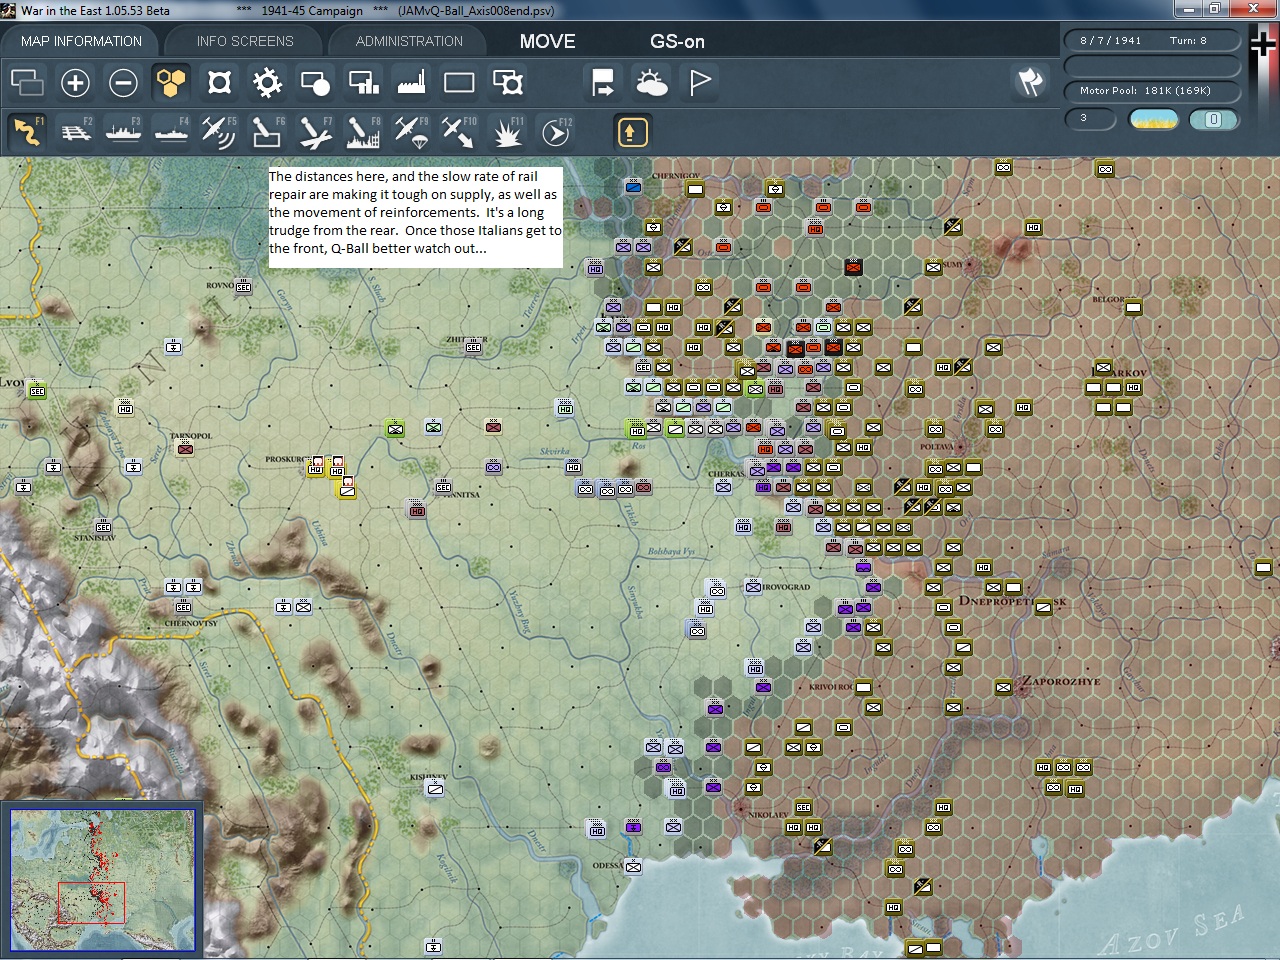Image resolution: width=1280 pixels, height=960 pixels.
Task: Toggle the unit counter outline icon
Action: pyautogui.click(x=219, y=82)
